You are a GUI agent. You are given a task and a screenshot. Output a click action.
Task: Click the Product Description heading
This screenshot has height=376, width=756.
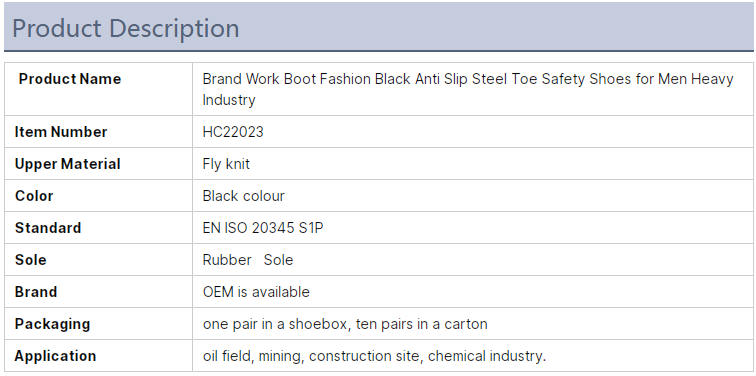(125, 28)
